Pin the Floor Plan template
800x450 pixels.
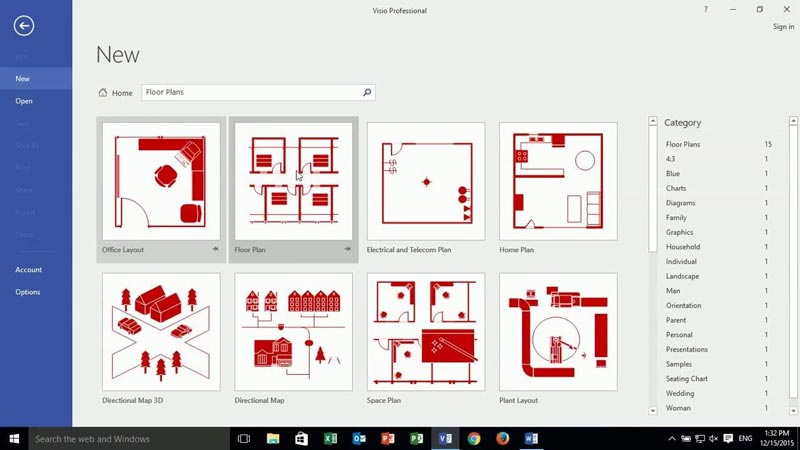(x=347, y=249)
